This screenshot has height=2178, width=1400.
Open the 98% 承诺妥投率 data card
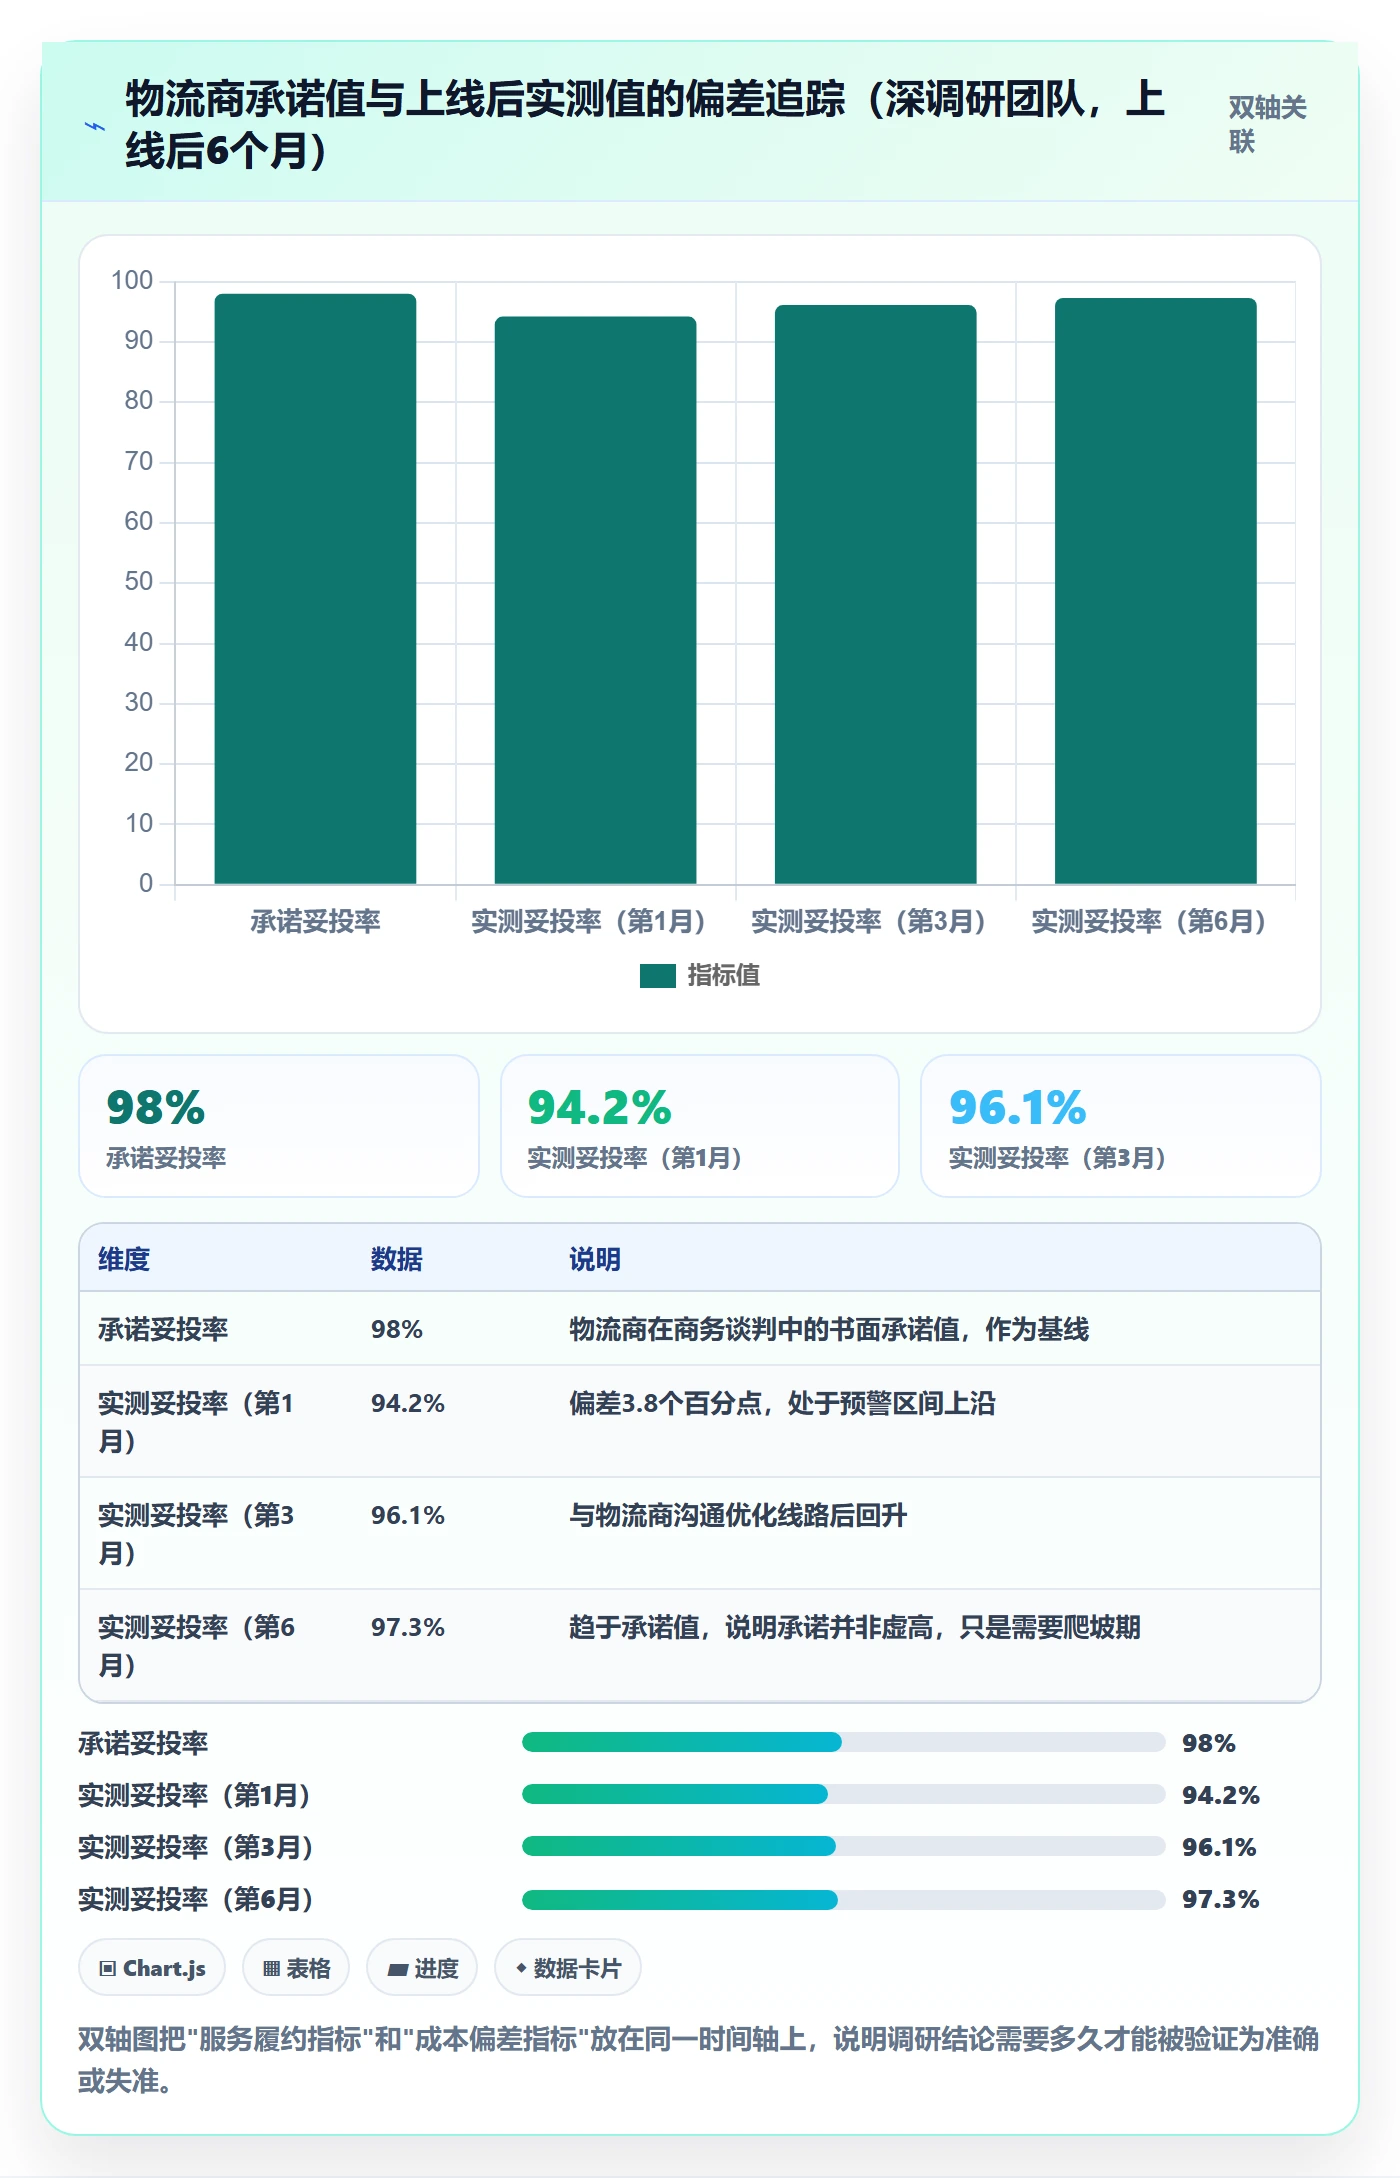tap(279, 1126)
